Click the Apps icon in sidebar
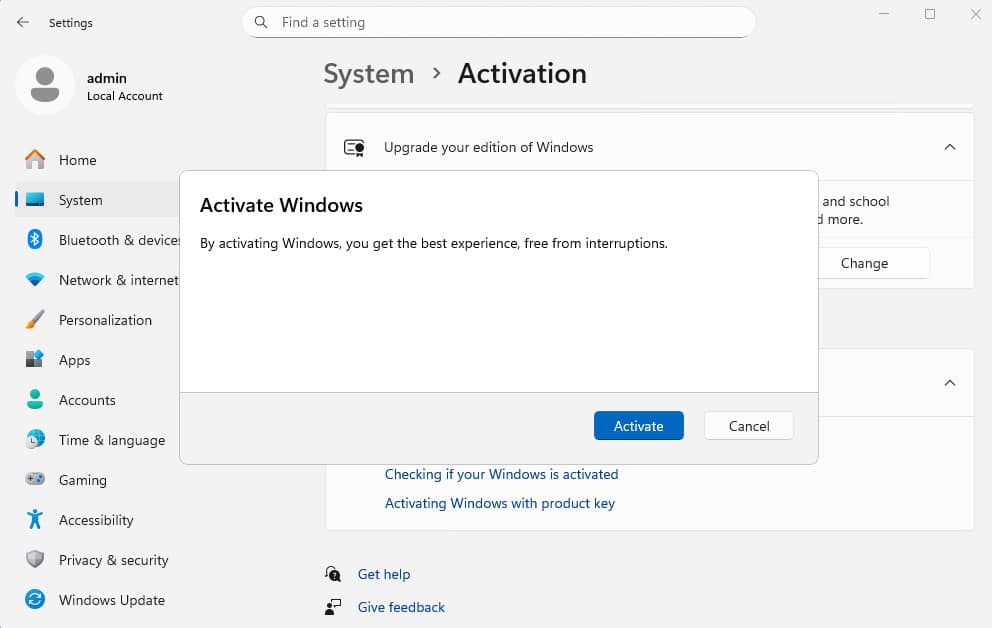 [35, 359]
